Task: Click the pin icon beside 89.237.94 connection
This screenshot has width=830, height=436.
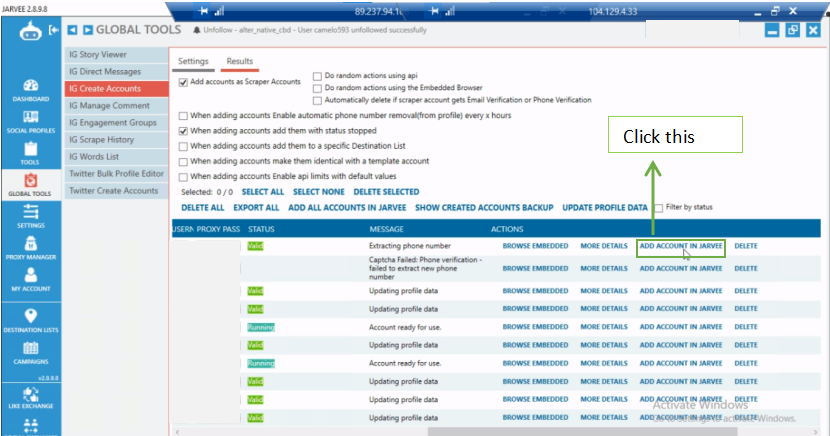Action: pyautogui.click(x=203, y=11)
